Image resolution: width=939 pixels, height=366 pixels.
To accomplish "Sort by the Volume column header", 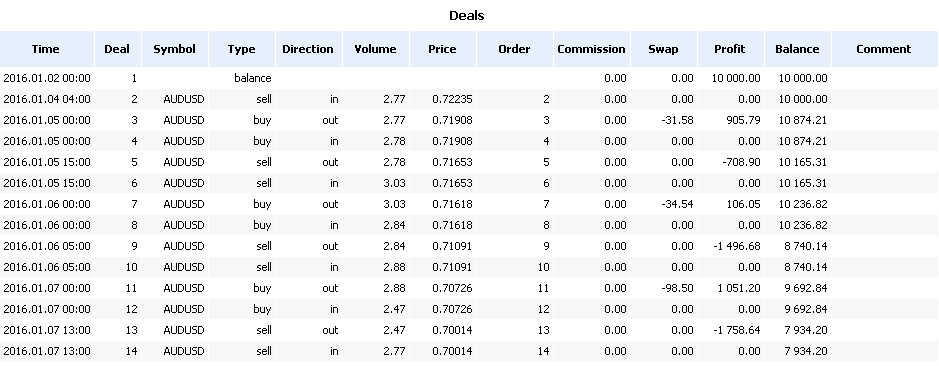I will [375, 49].
